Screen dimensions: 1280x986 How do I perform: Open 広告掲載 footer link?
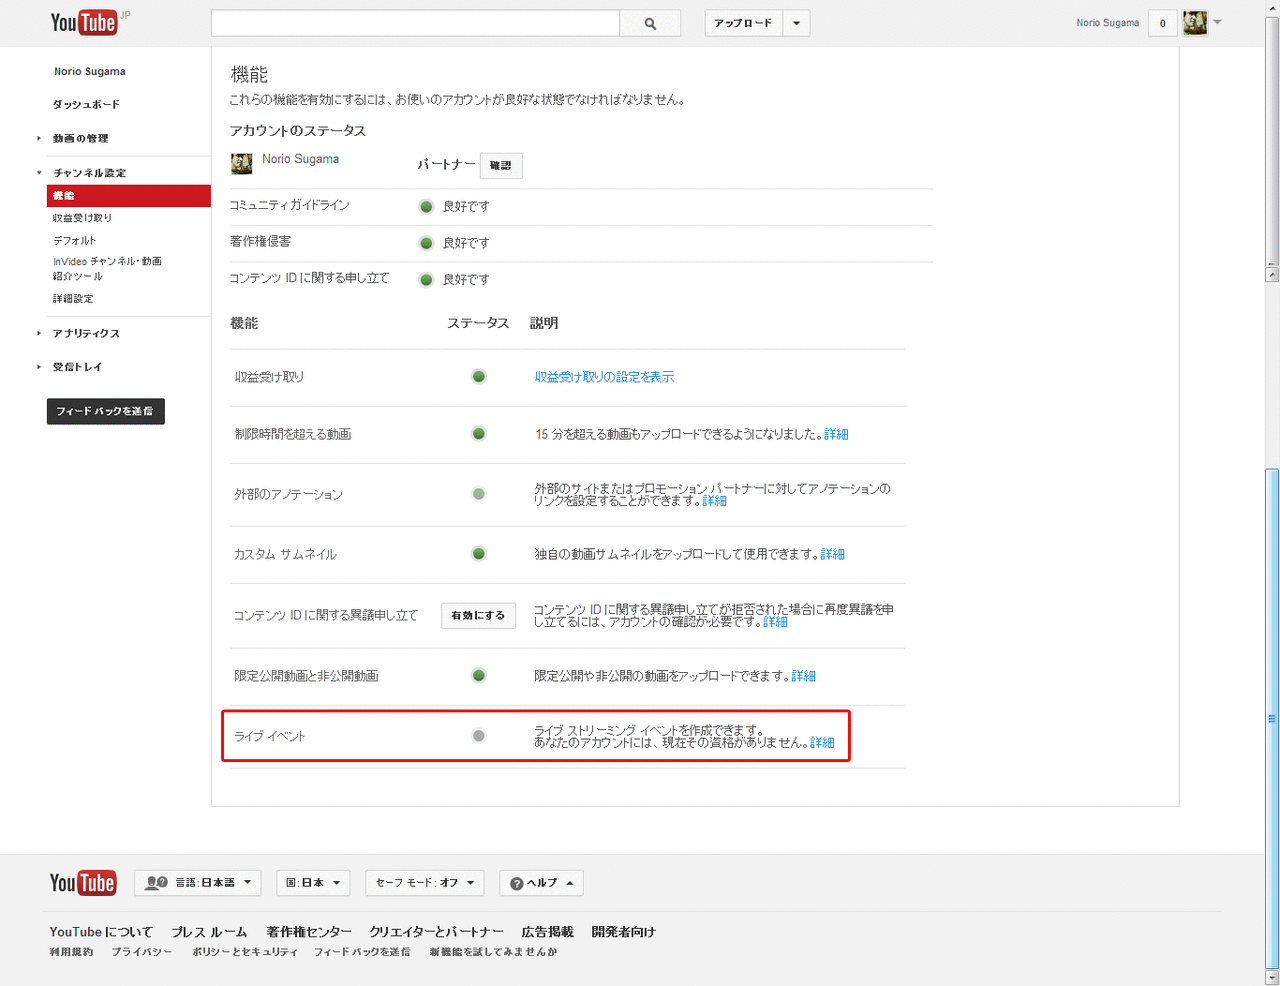547,932
